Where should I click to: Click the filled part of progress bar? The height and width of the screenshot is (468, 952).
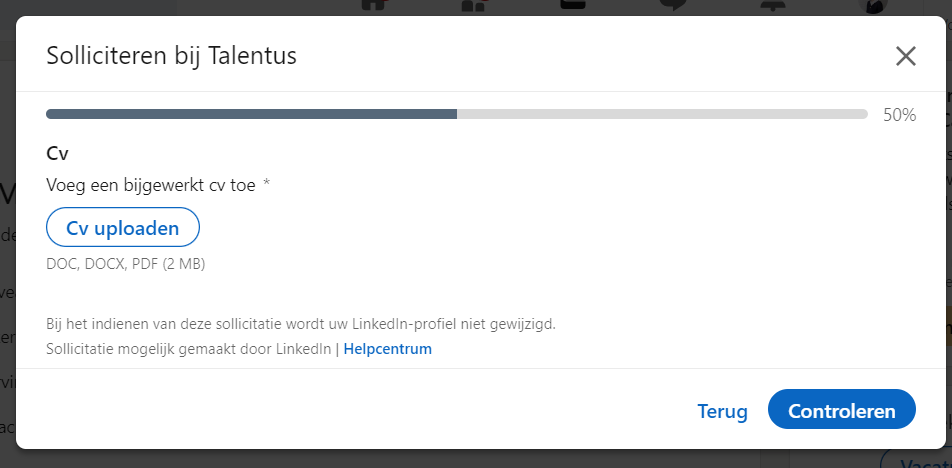pyautogui.click(x=251, y=114)
